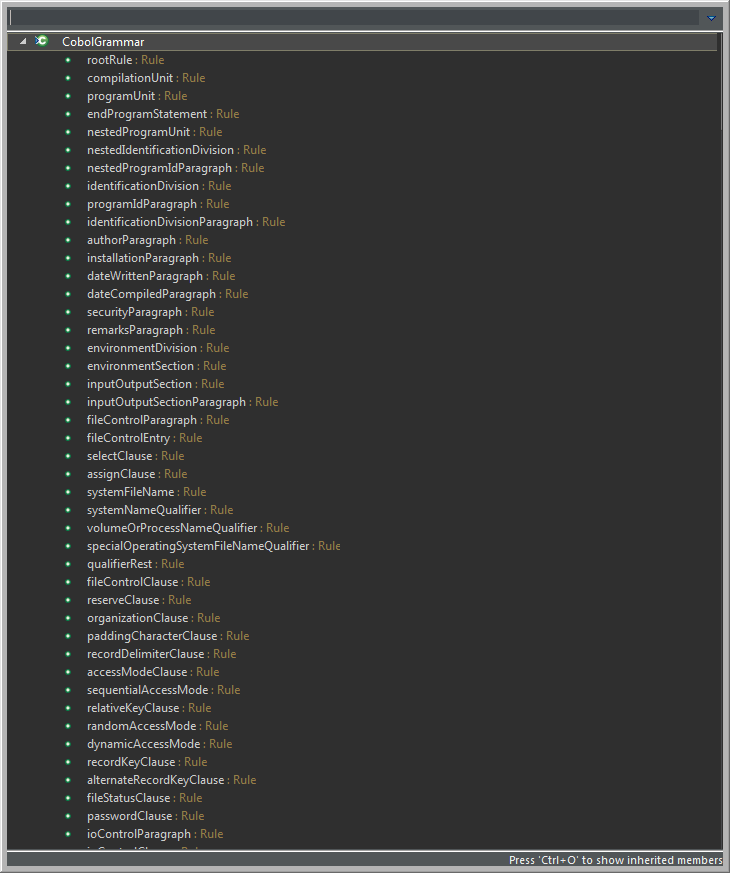Click the field icon beside selectClause

coord(68,456)
